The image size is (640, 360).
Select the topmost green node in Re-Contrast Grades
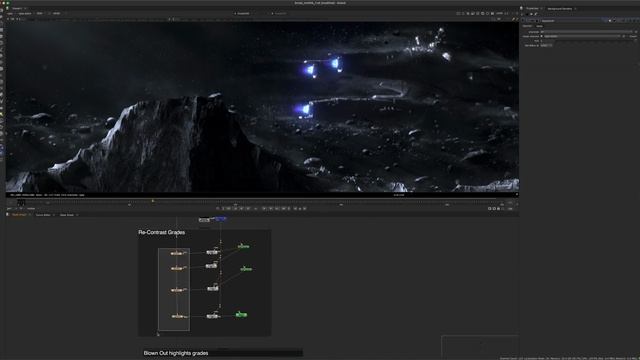[243, 246]
